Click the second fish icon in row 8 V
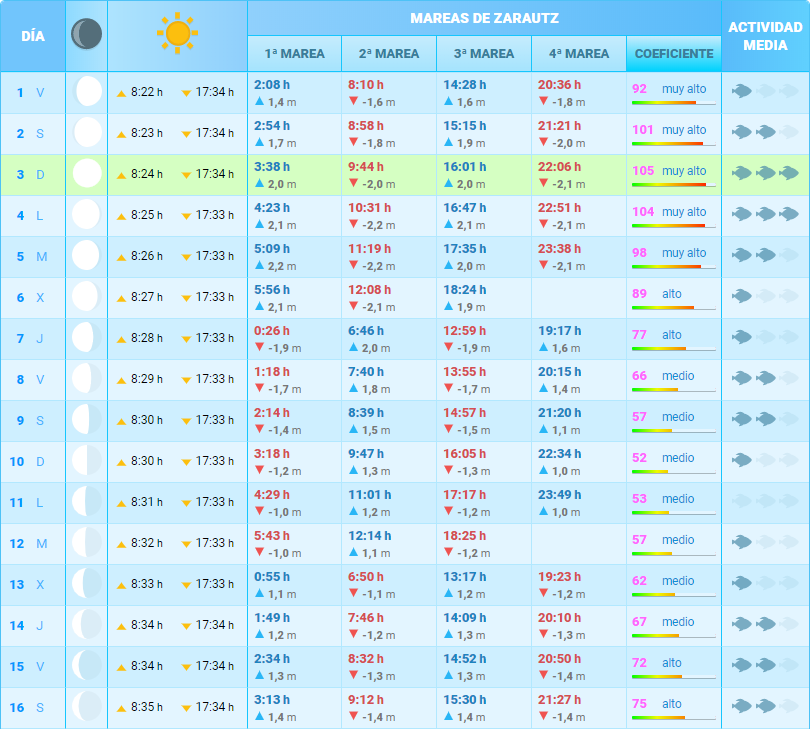Viewport: 811px width, 729px height. pyautogui.click(x=765, y=378)
